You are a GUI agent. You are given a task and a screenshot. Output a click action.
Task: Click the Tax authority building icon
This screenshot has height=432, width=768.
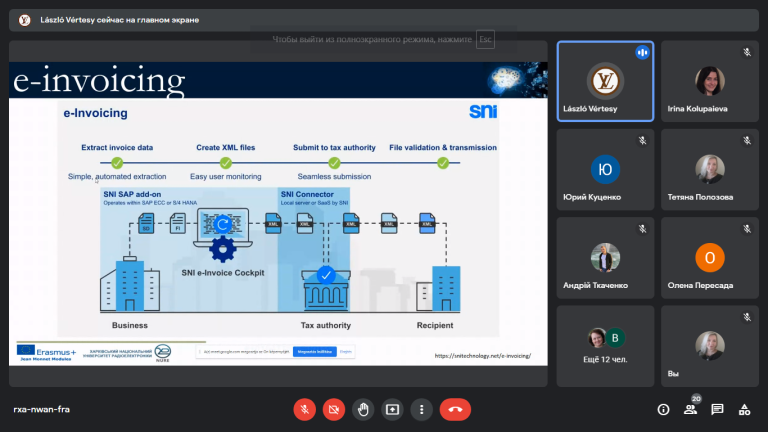pyautogui.click(x=326, y=289)
